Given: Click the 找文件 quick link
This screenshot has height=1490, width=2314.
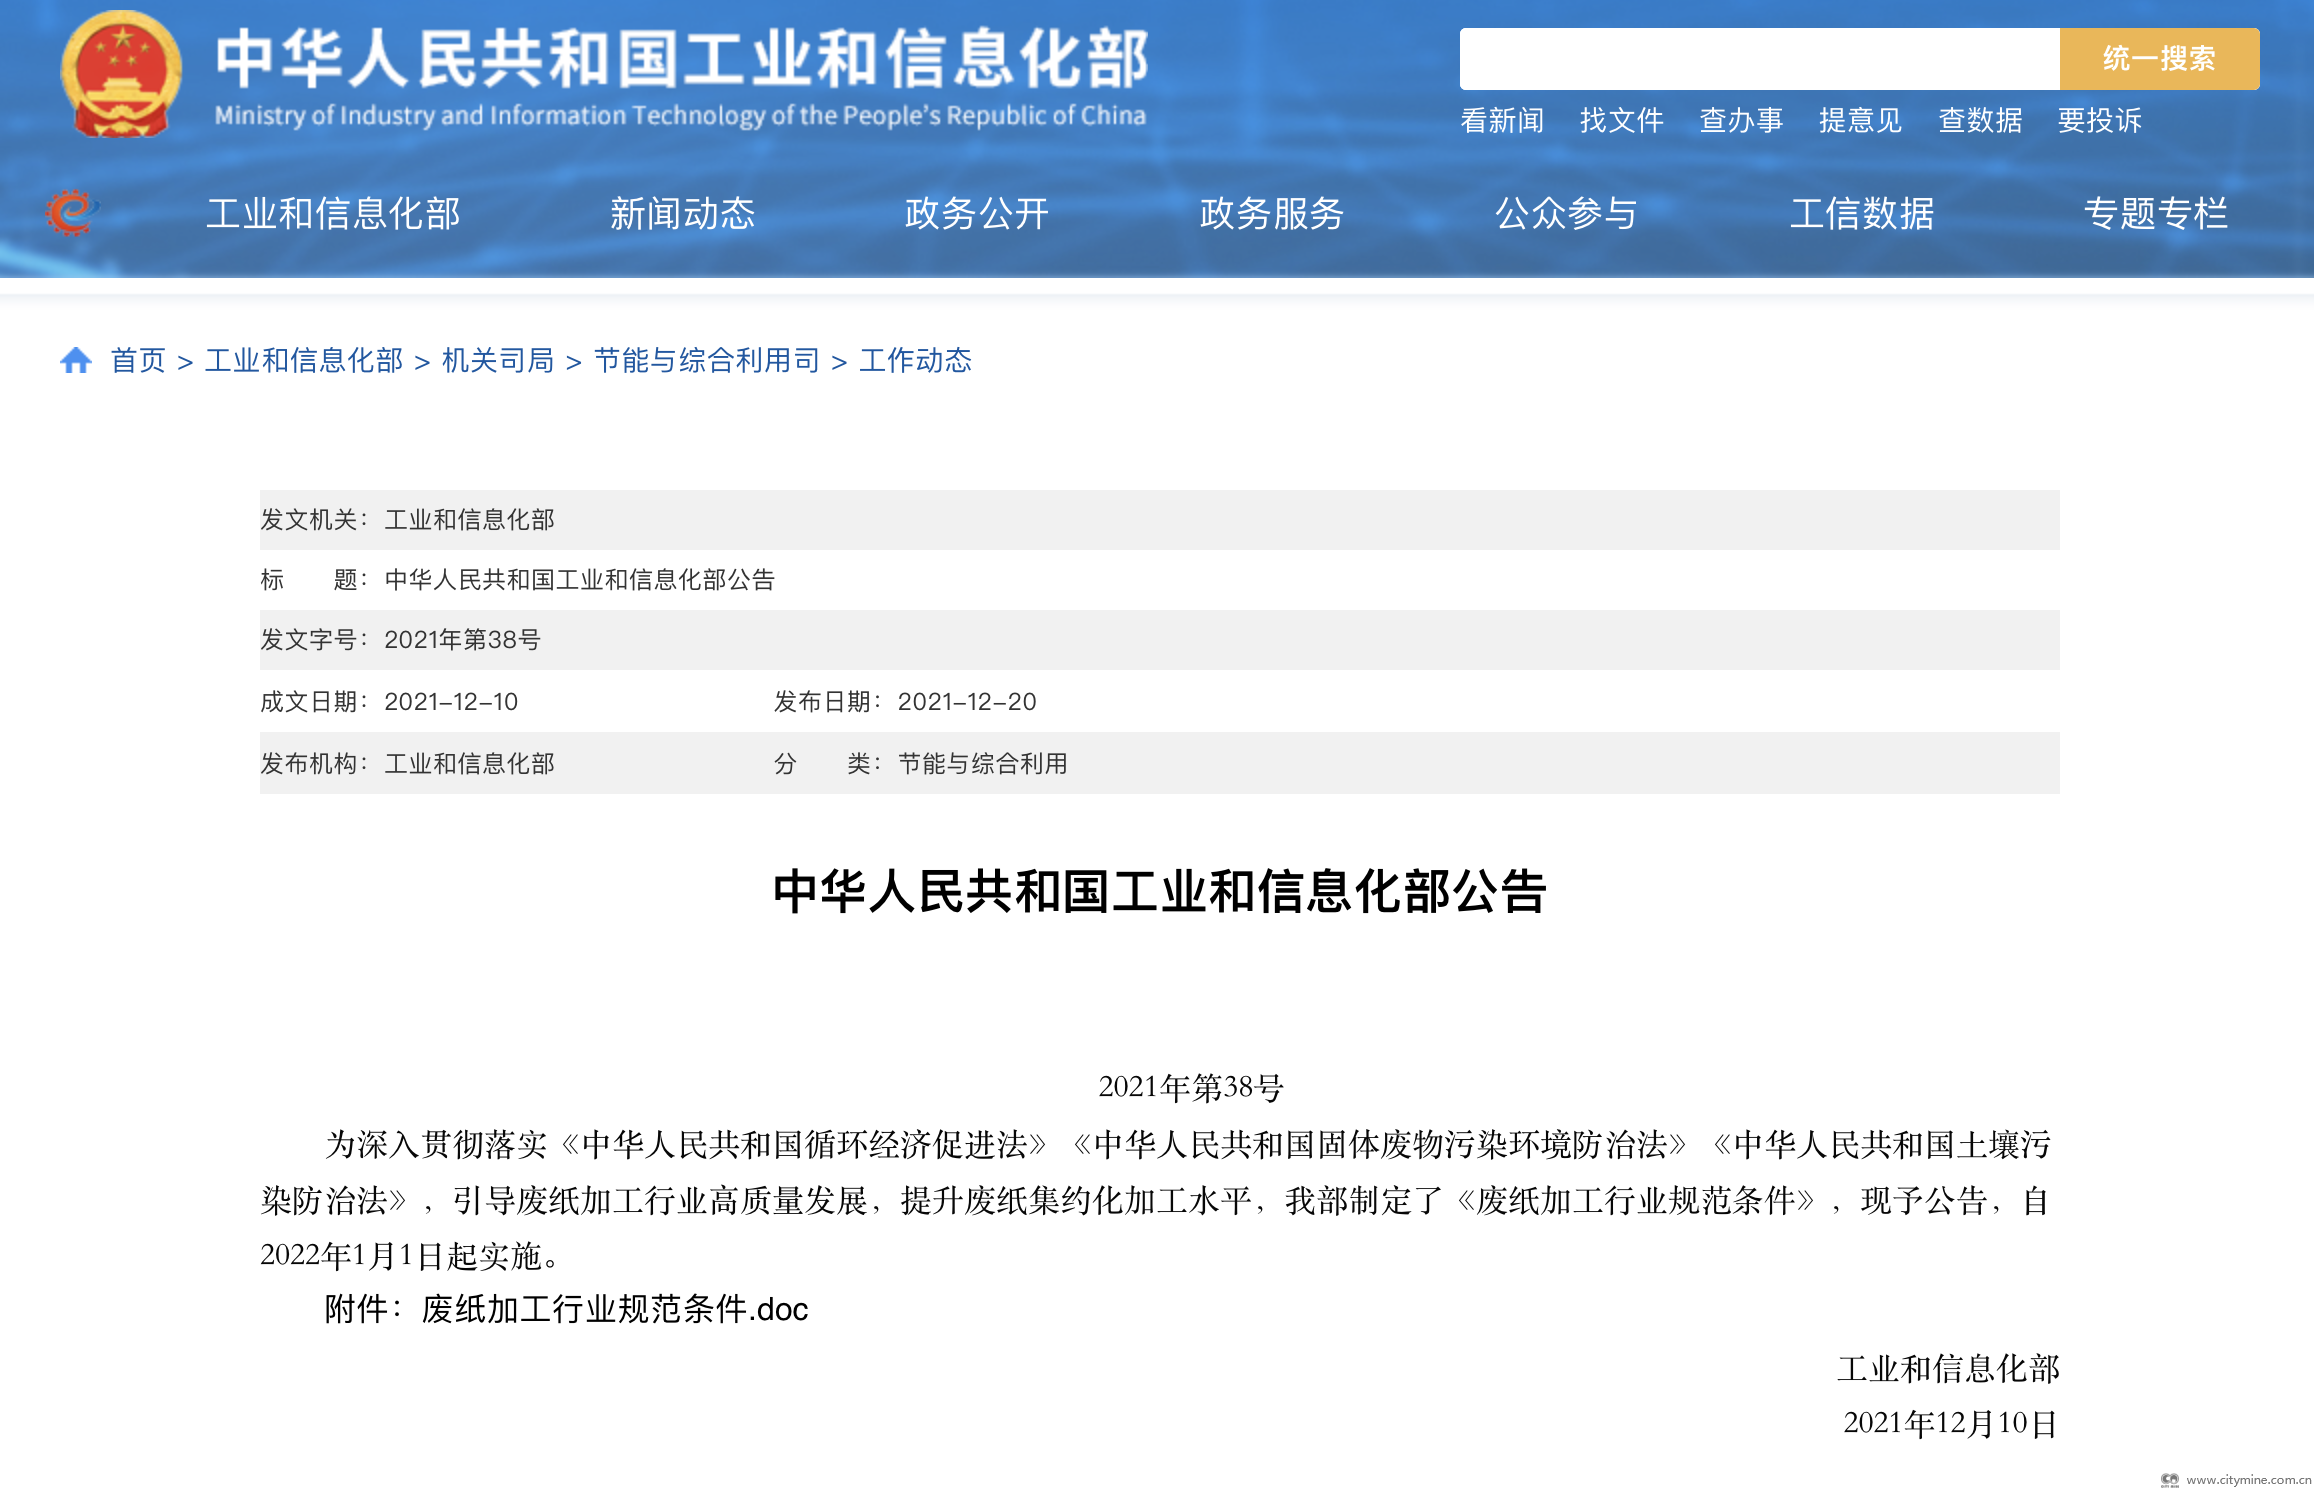Looking at the screenshot, I should (1621, 120).
